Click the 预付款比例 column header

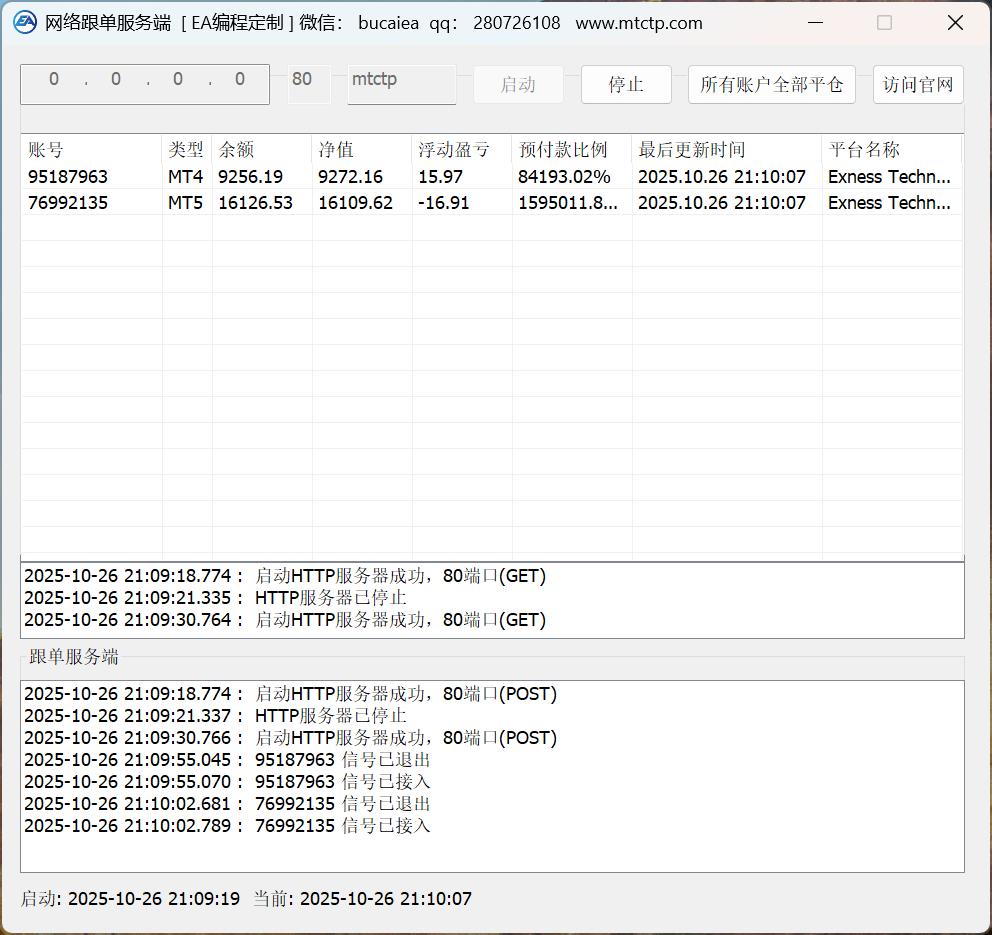click(571, 150)
